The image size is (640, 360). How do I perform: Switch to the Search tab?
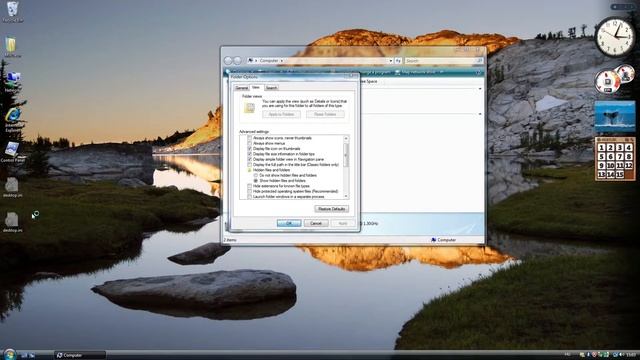tap(271, 88)
